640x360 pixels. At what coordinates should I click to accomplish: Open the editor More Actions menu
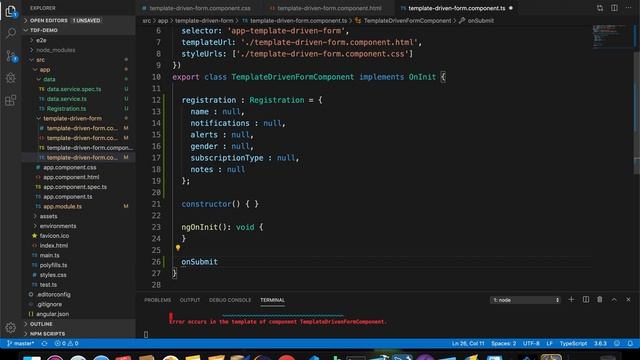pyautogui.click(x=628, y=8)
